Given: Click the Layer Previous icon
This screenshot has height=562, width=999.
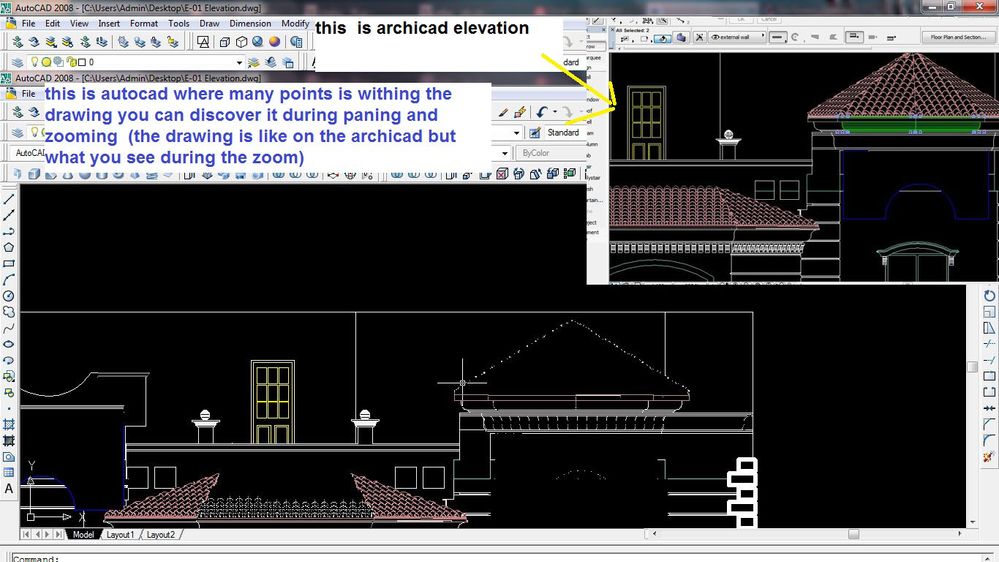Looking at the screenshot, I should tap(271, 62).
